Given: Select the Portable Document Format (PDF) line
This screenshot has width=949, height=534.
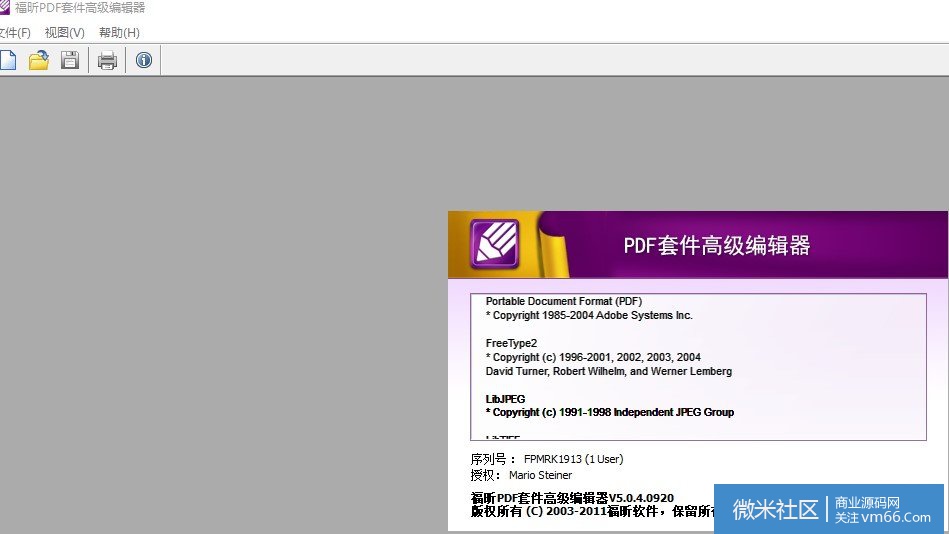Looking at the screenshot, I should pyautogui.click(x=563, y=301).
